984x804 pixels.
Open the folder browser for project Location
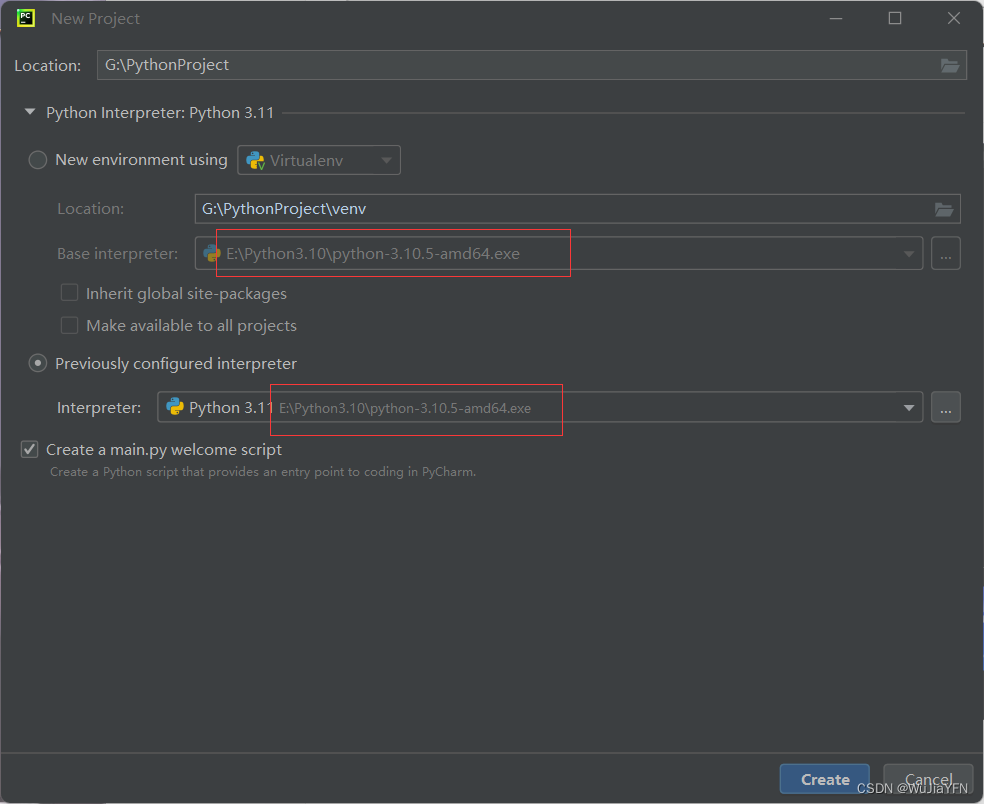pos(948,65)
